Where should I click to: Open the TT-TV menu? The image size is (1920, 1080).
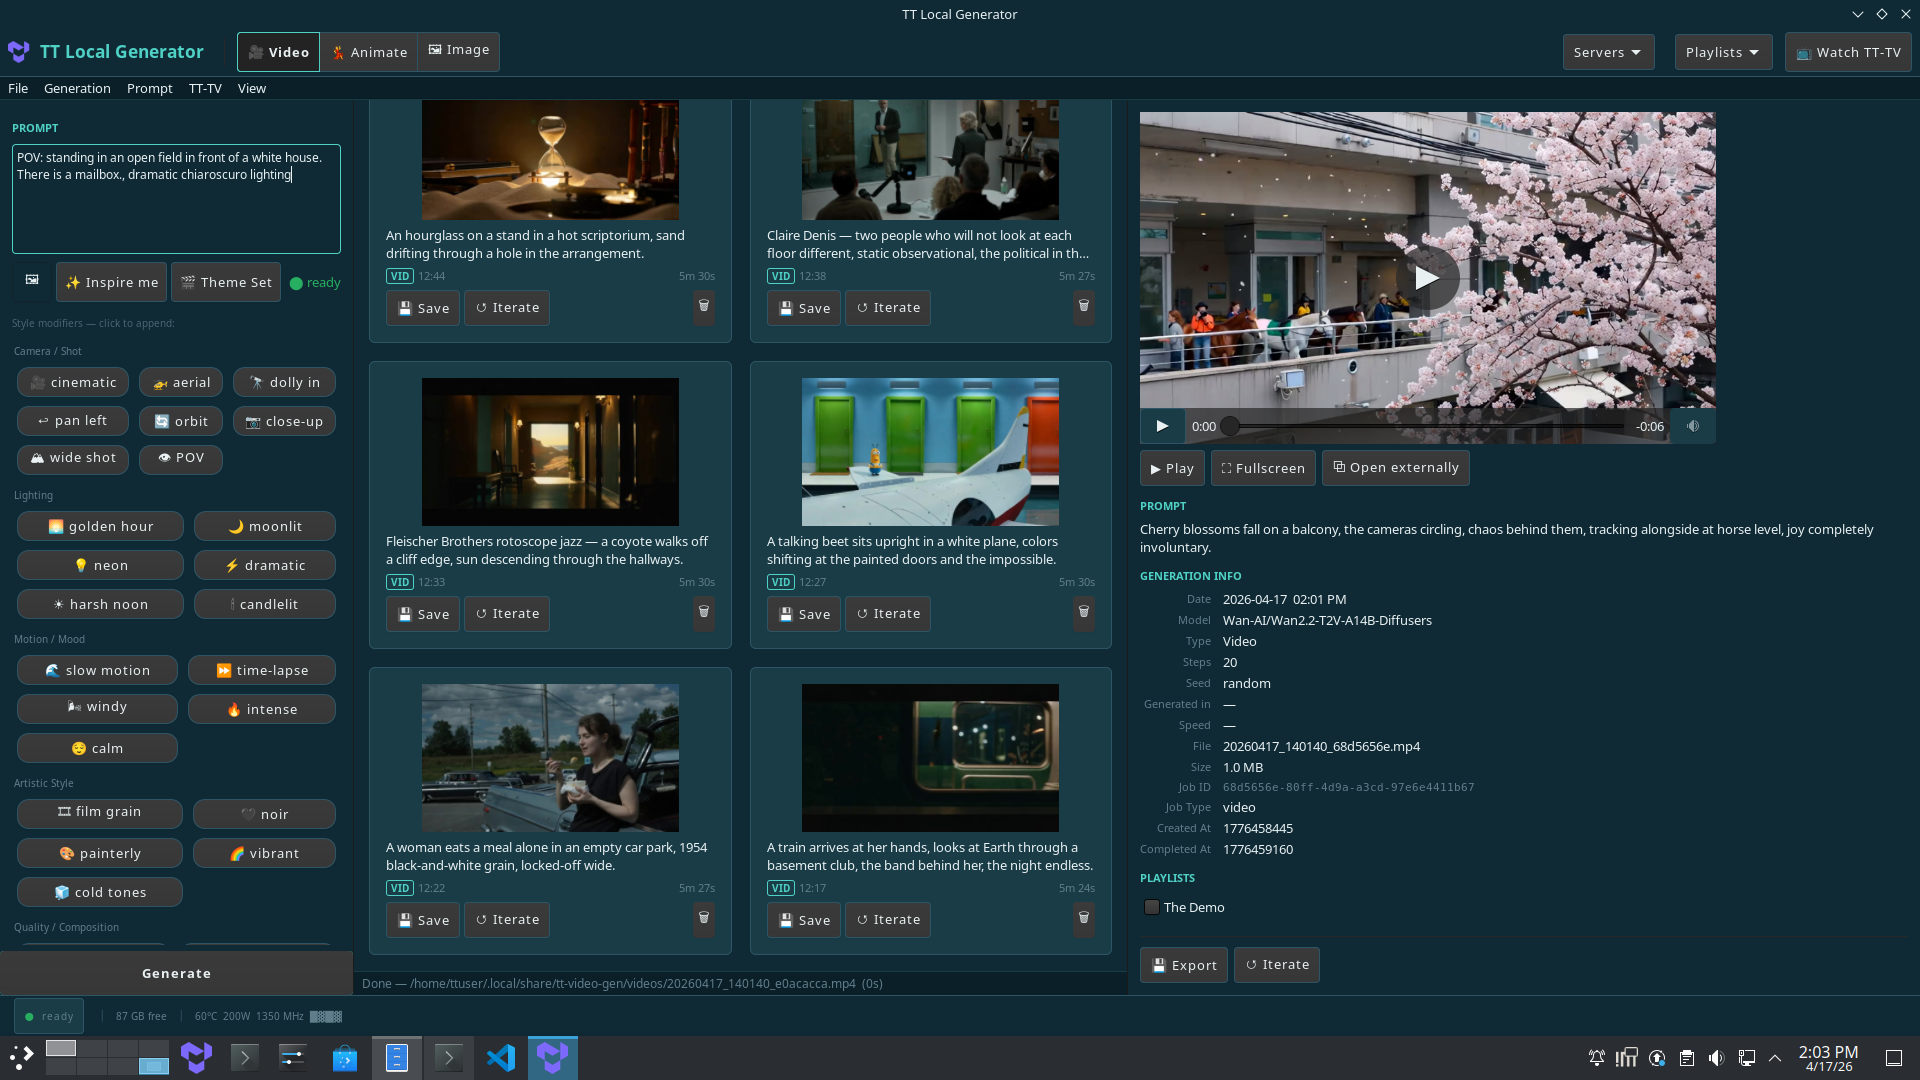[x=205, y=88]
